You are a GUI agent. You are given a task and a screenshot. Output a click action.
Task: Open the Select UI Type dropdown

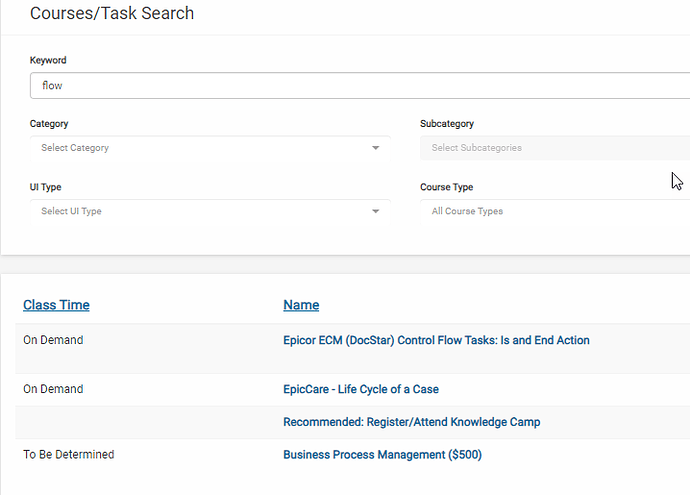(210, 211)
